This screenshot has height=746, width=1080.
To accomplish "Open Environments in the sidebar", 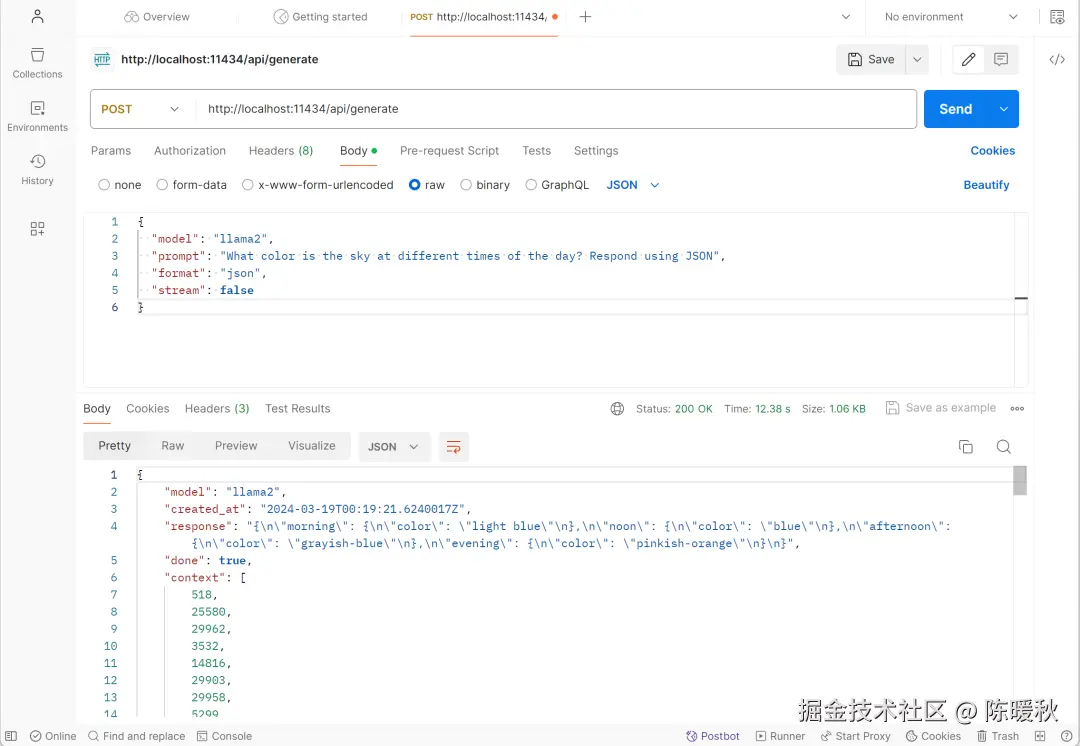I will (x=37, y=116).
